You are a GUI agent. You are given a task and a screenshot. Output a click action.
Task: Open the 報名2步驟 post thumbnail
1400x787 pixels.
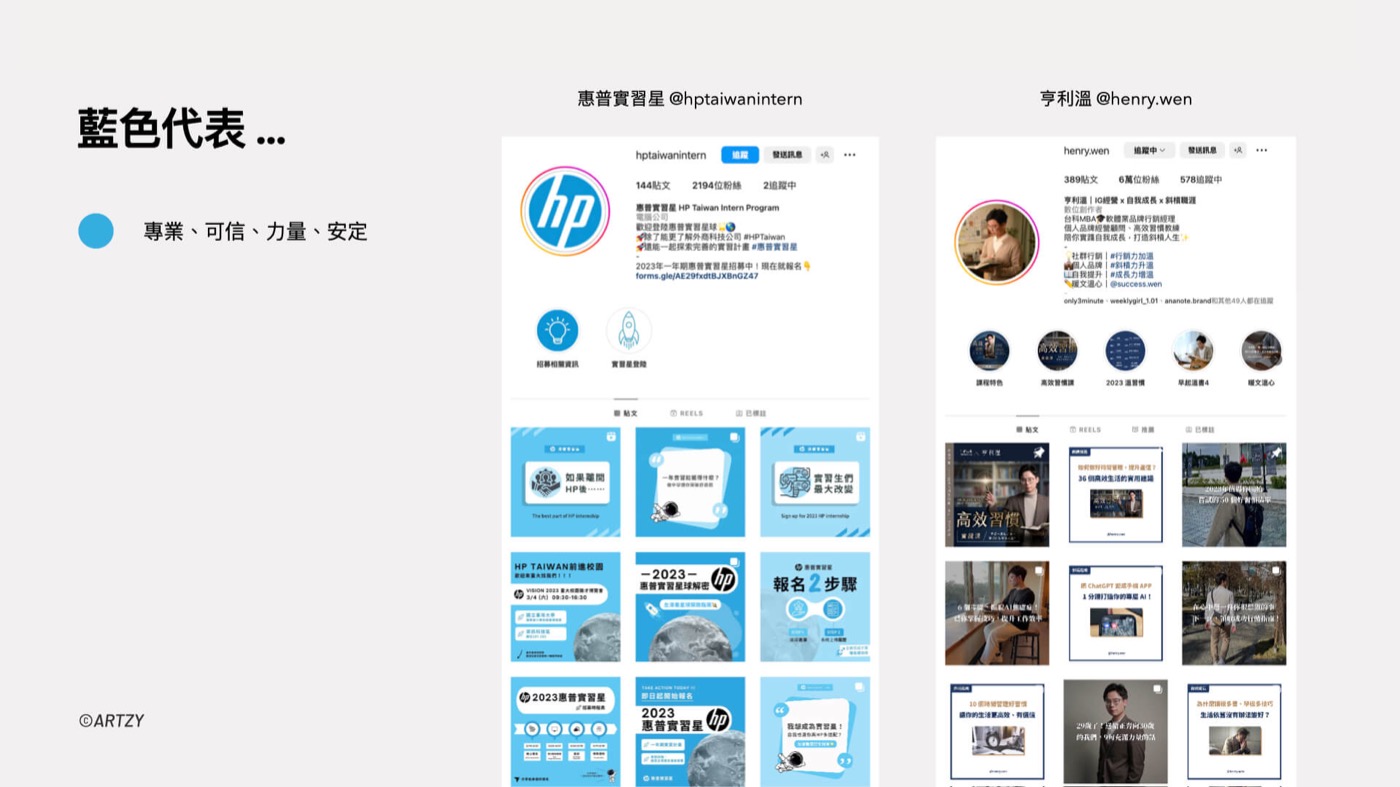click(815, 607)
